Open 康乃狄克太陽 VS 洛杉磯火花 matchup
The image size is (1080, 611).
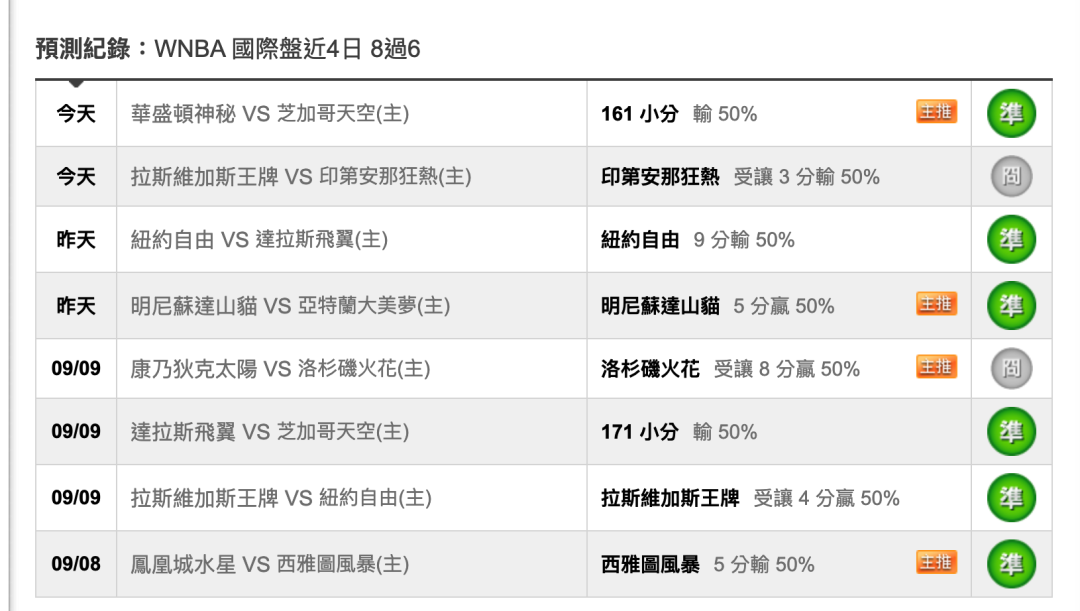coord(280,369)
